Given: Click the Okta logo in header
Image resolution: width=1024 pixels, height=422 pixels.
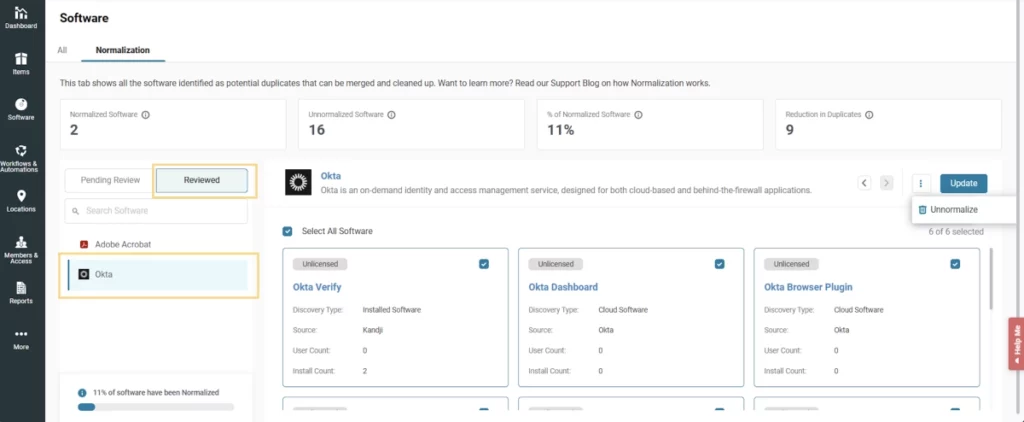Looking at the screenshot, I should click(x=298, y=183).
